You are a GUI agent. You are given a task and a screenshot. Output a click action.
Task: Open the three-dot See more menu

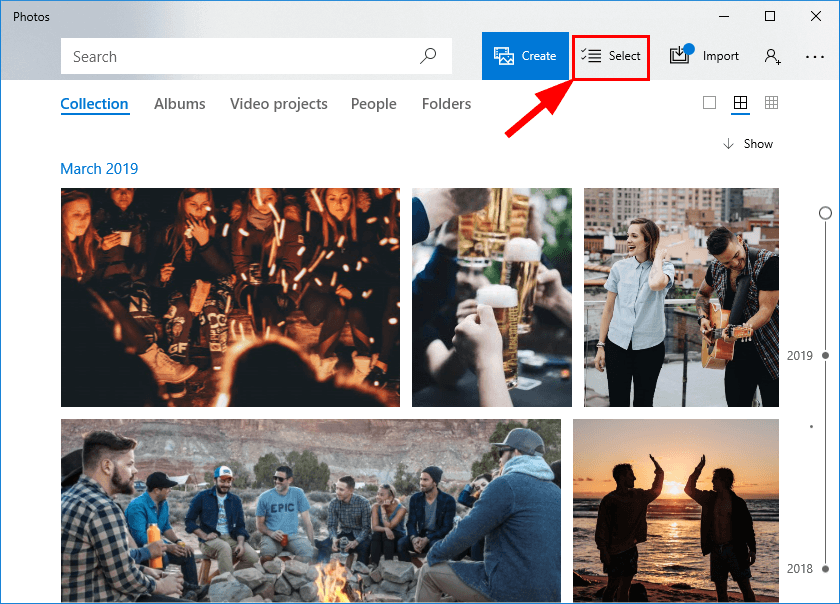coord(814,56)
